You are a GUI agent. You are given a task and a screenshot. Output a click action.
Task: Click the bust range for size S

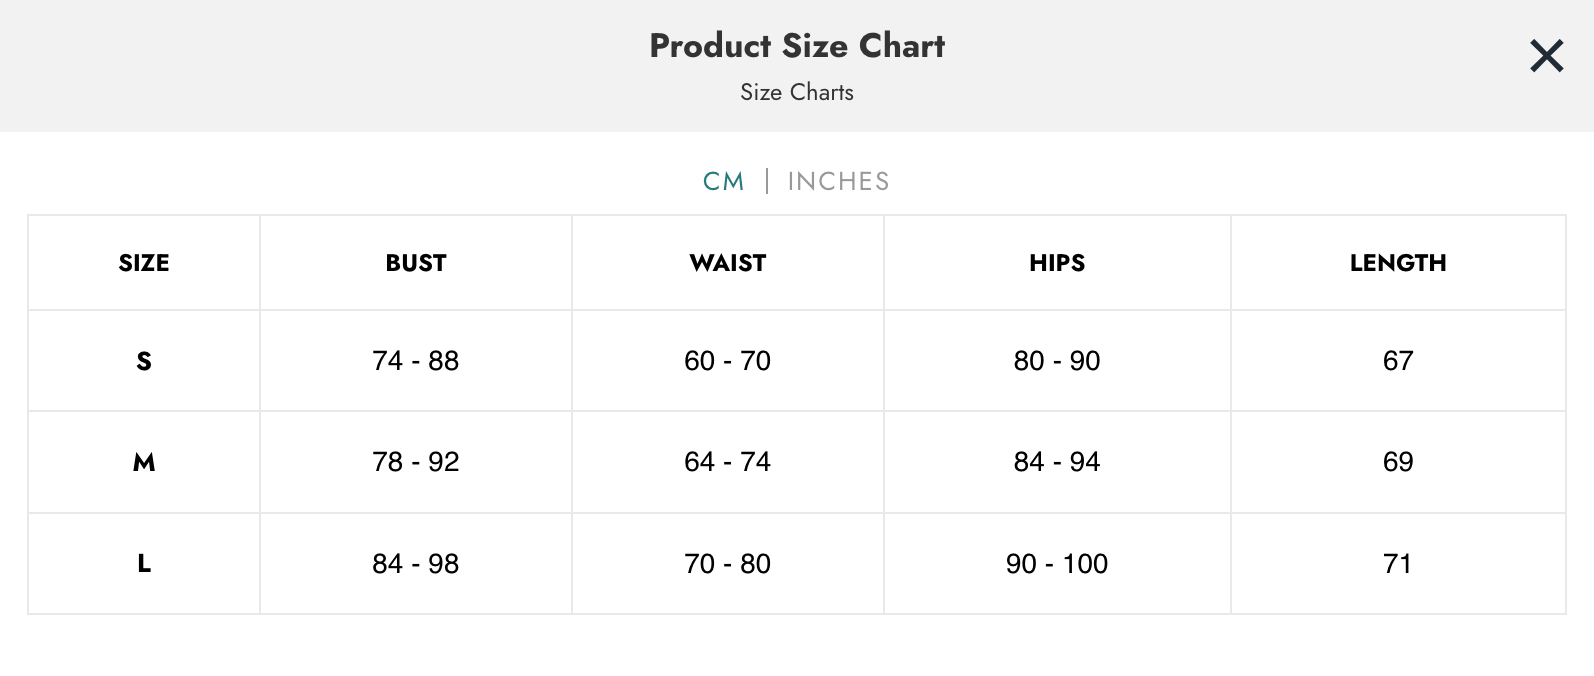[415, 361]
